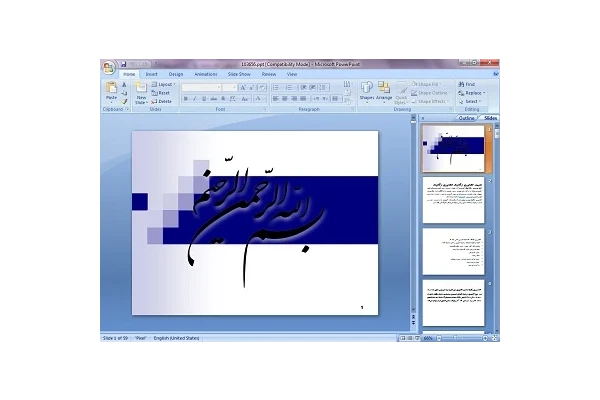The width and height of the screenshot is (600, 400).
Task: Decrease list indent level
Action: (x=303, y=88)
